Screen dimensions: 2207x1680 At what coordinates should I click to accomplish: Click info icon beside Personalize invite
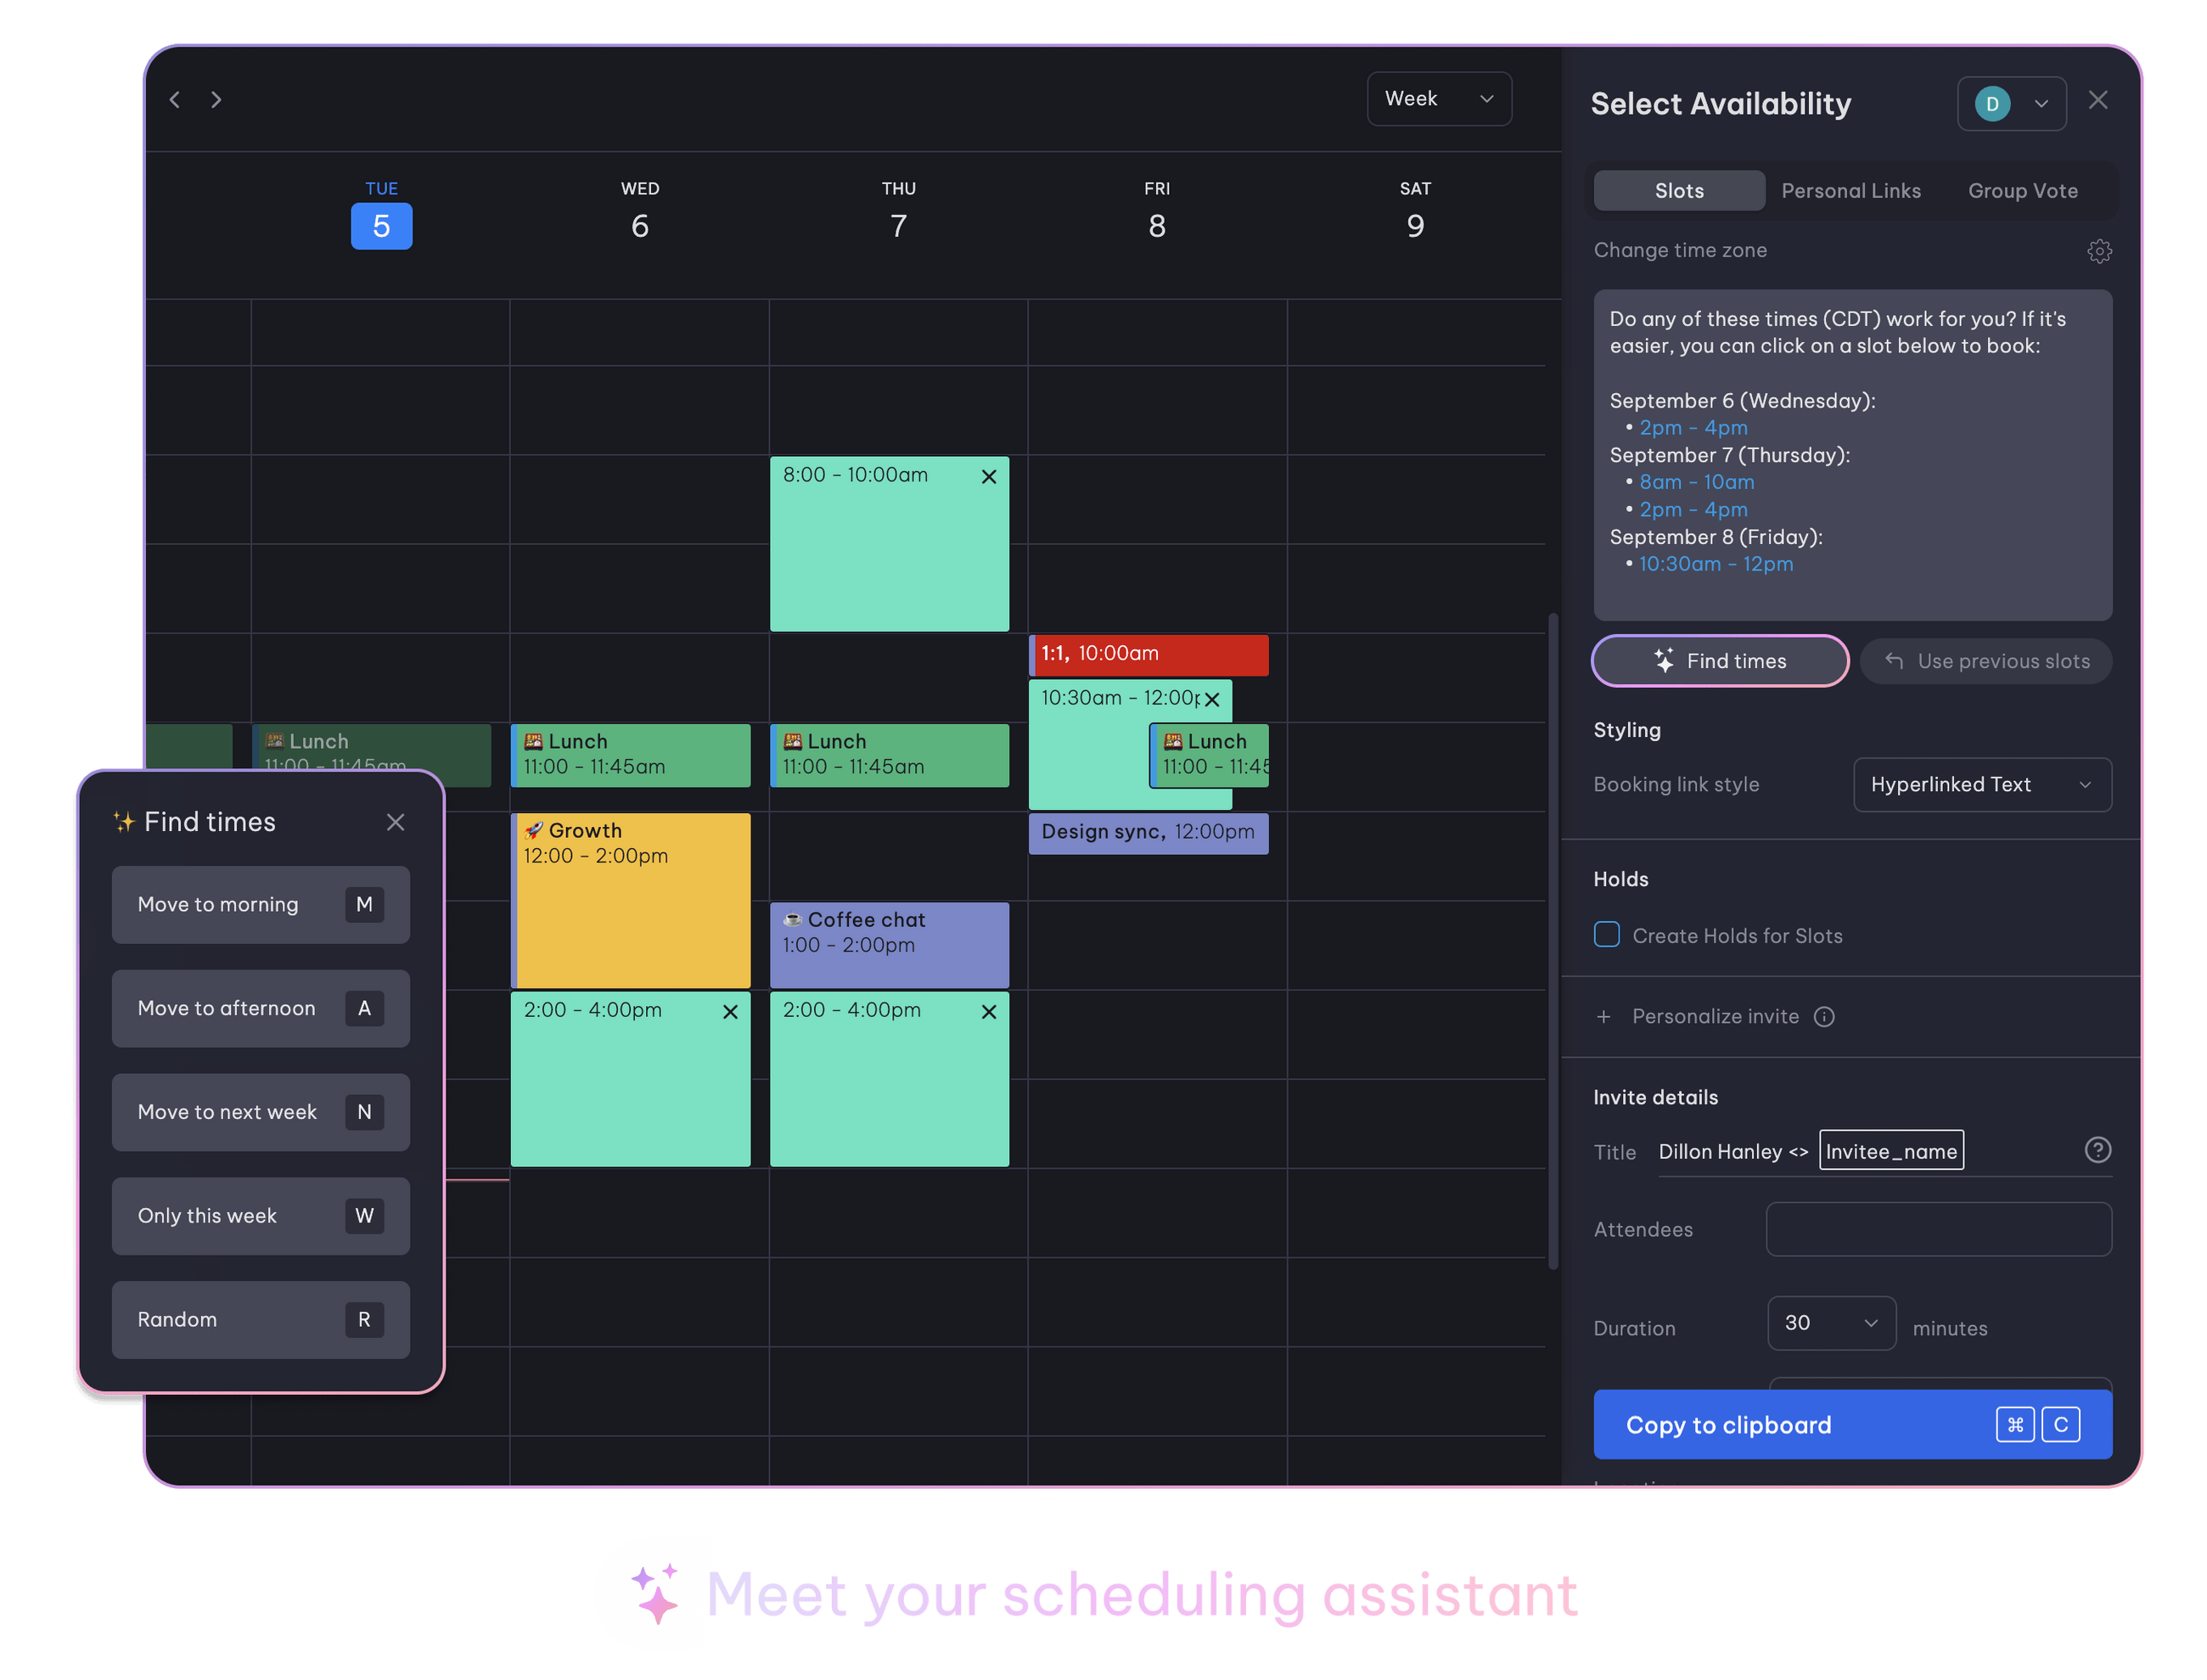[1824, 1017]
